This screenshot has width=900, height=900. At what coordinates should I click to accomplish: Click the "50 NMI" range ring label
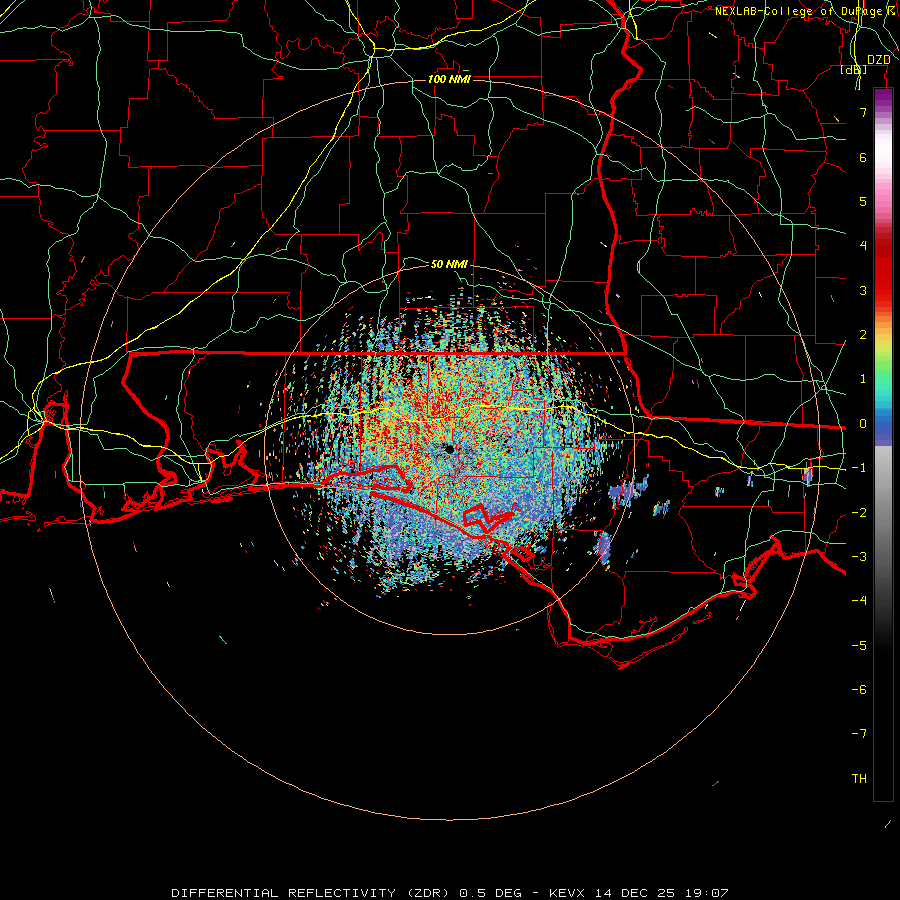(449, 264)
